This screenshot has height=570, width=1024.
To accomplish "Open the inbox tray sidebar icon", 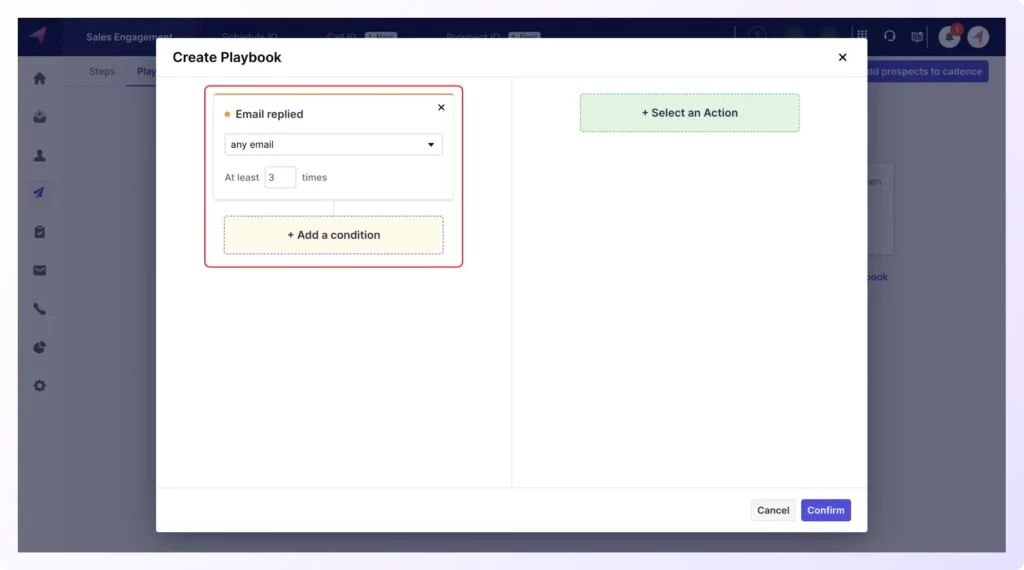I will 40,117.
